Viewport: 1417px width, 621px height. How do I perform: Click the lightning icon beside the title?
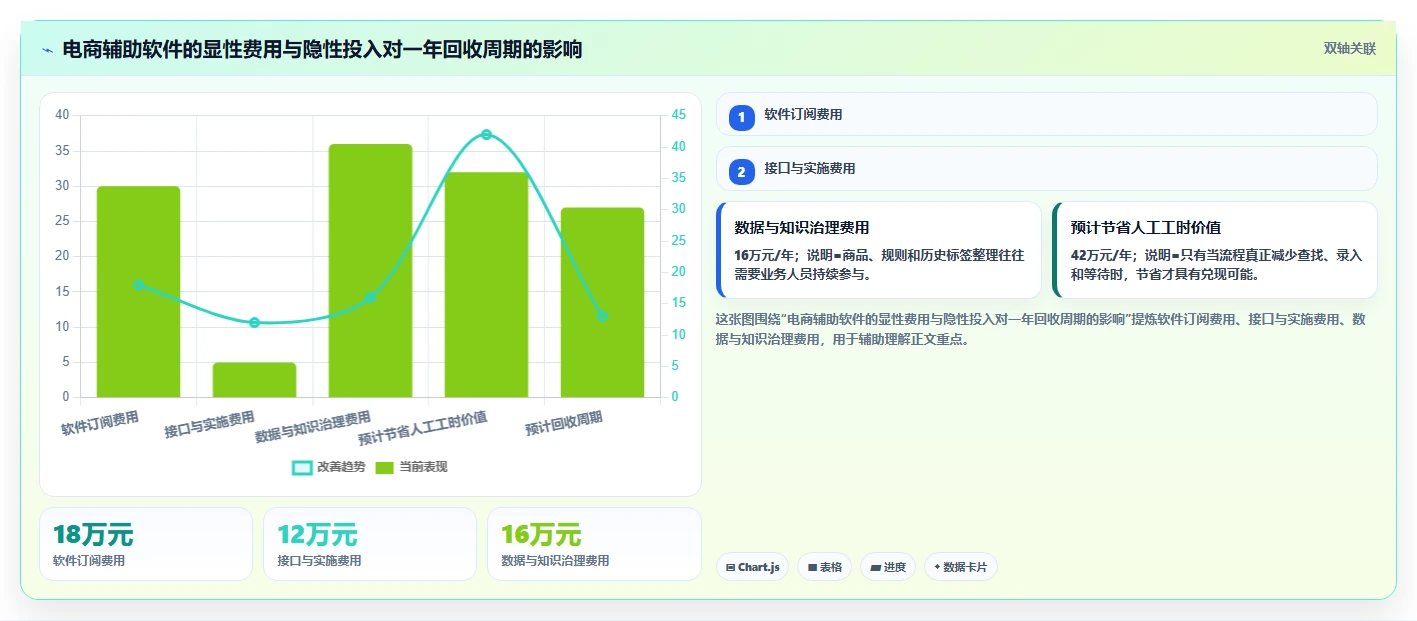[x=47, y=50]
